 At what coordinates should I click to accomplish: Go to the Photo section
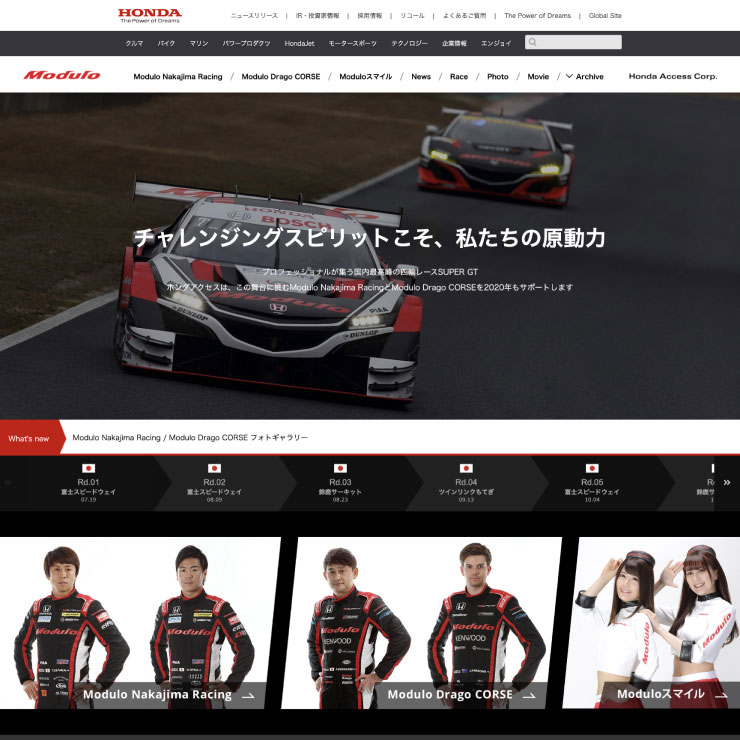pyautogui.click(x=498, y=76)
